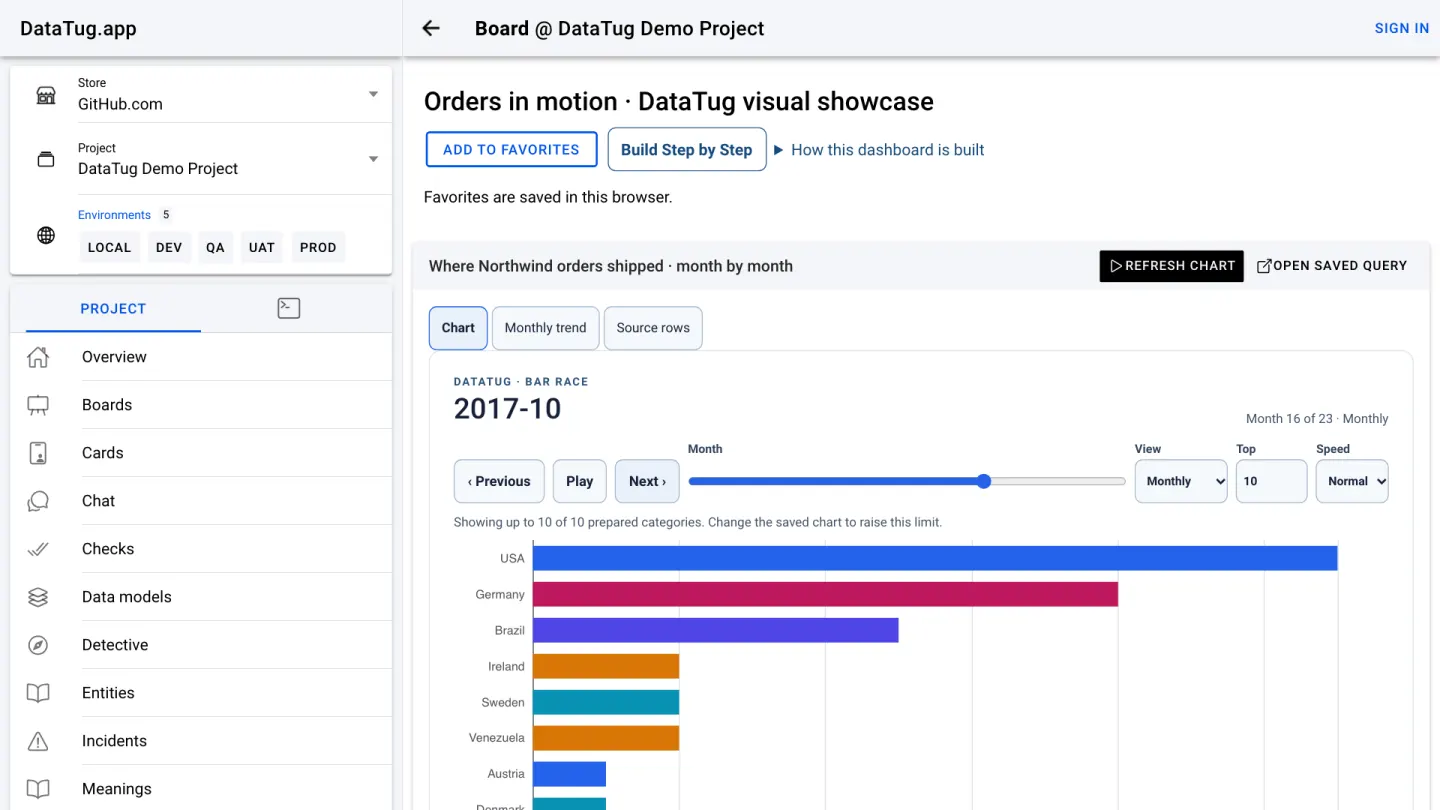Click ADD TO FAVORITES button
Screen dimensions: 1440x810
[x=511, y=149]
